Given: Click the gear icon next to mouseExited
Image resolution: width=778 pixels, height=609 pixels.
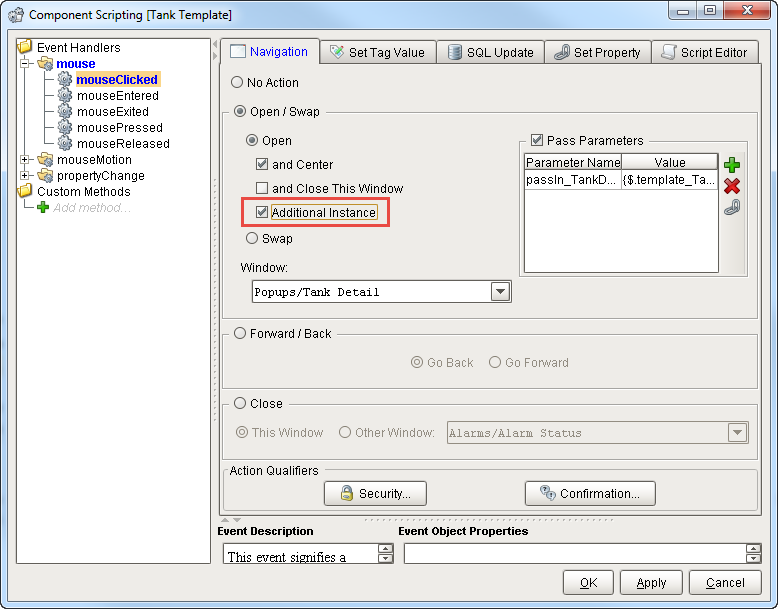Looking at the screenshot, I should tap(65, 111).
